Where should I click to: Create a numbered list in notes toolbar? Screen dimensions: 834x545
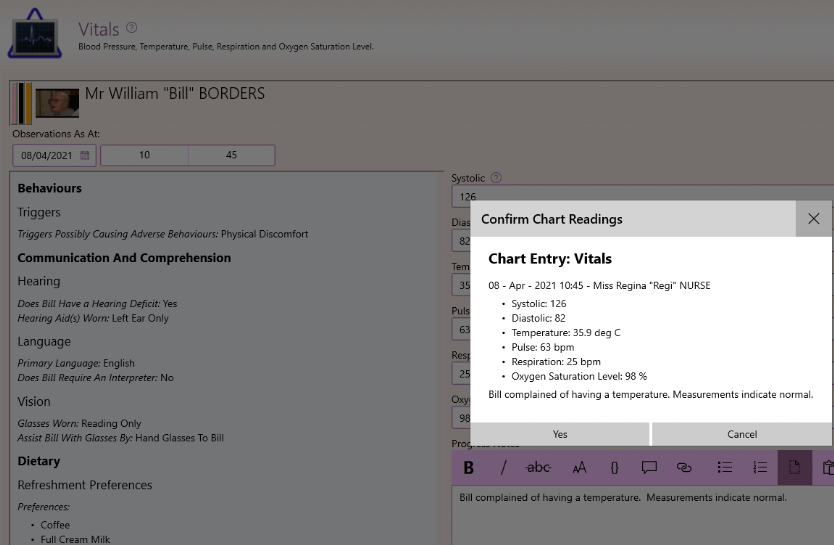pyautogui.click(x=760, y=467)
